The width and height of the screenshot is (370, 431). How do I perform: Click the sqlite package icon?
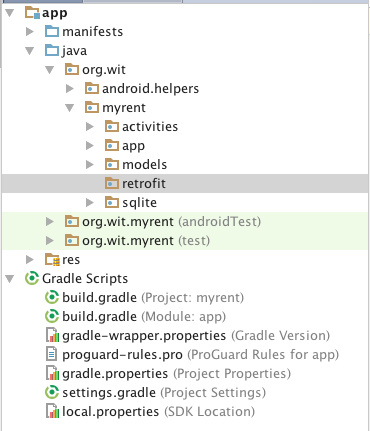(x=112, y=202)
